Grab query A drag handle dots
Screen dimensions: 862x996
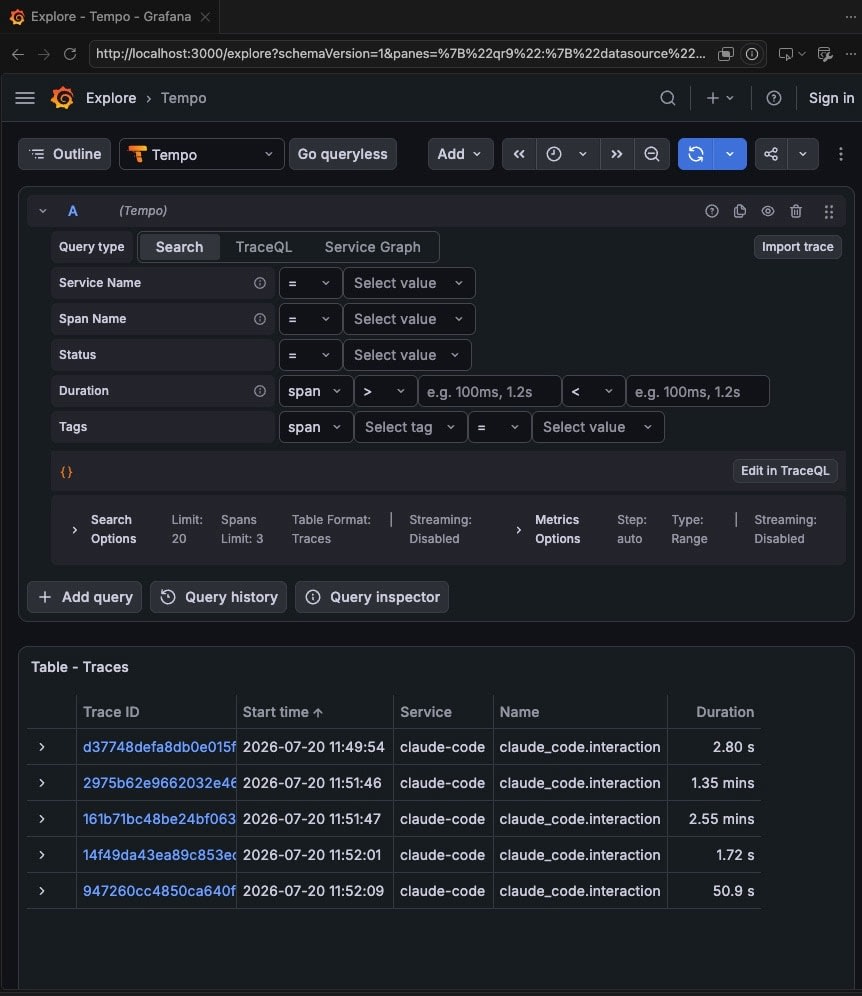click(x=829, y=212)
